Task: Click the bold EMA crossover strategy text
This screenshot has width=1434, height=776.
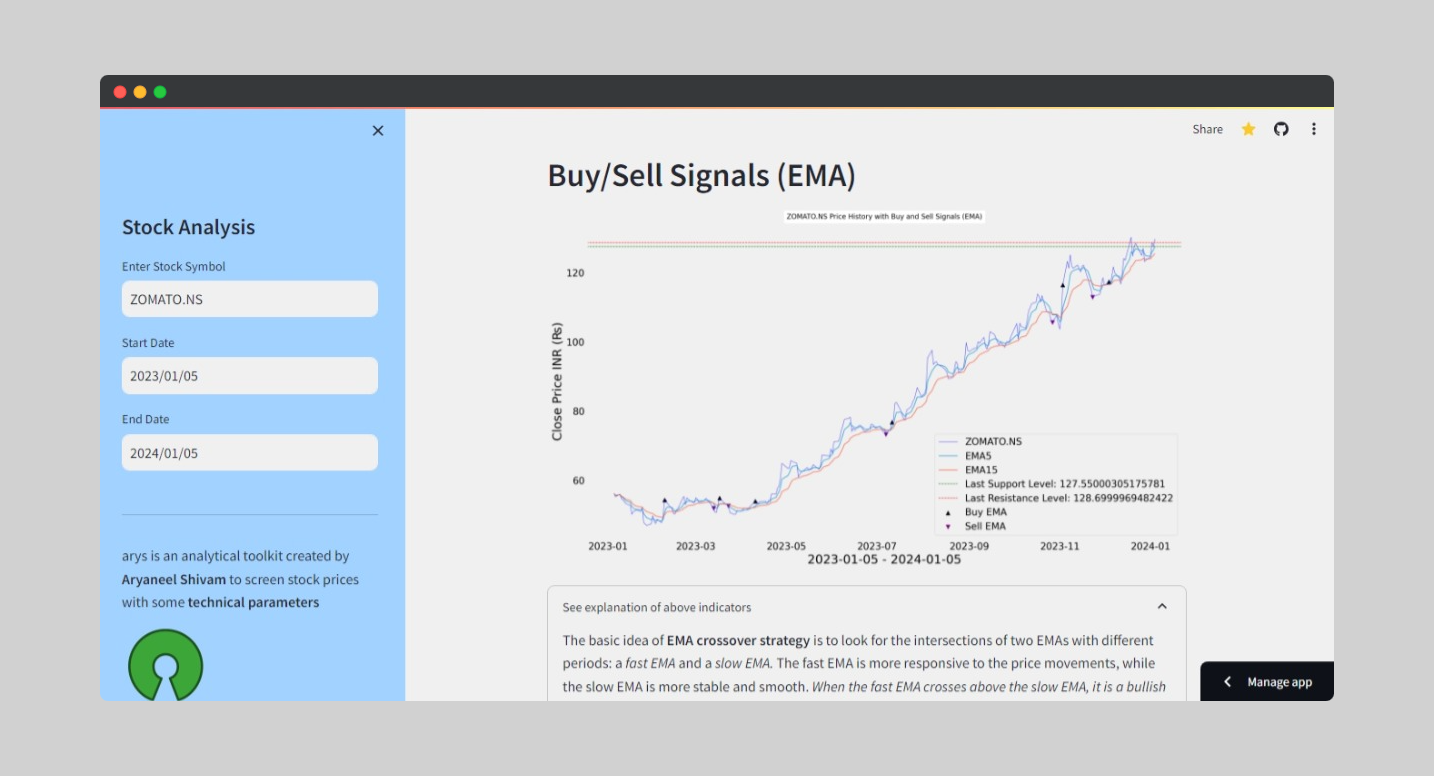Action: click(x=738, y=640)
